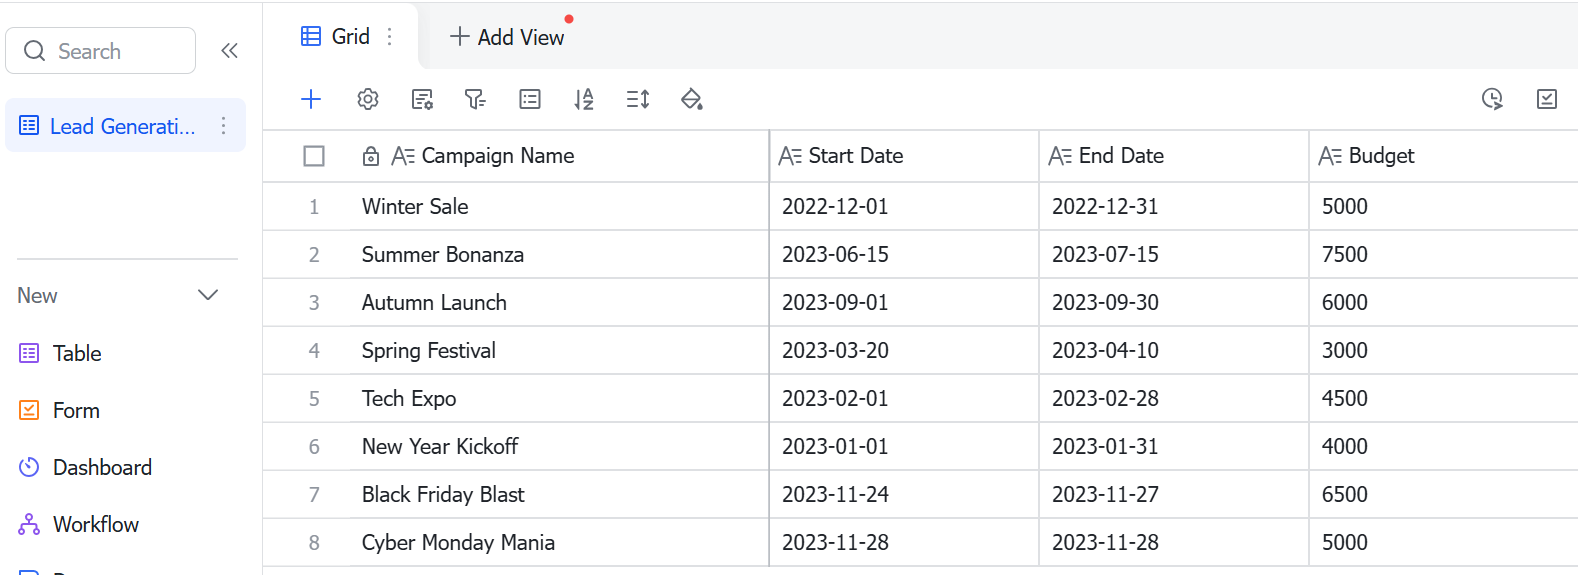The height and width of the screenshot is (575, 1578).
Task: Click the Search input field
Action: [x=100, y=50]
